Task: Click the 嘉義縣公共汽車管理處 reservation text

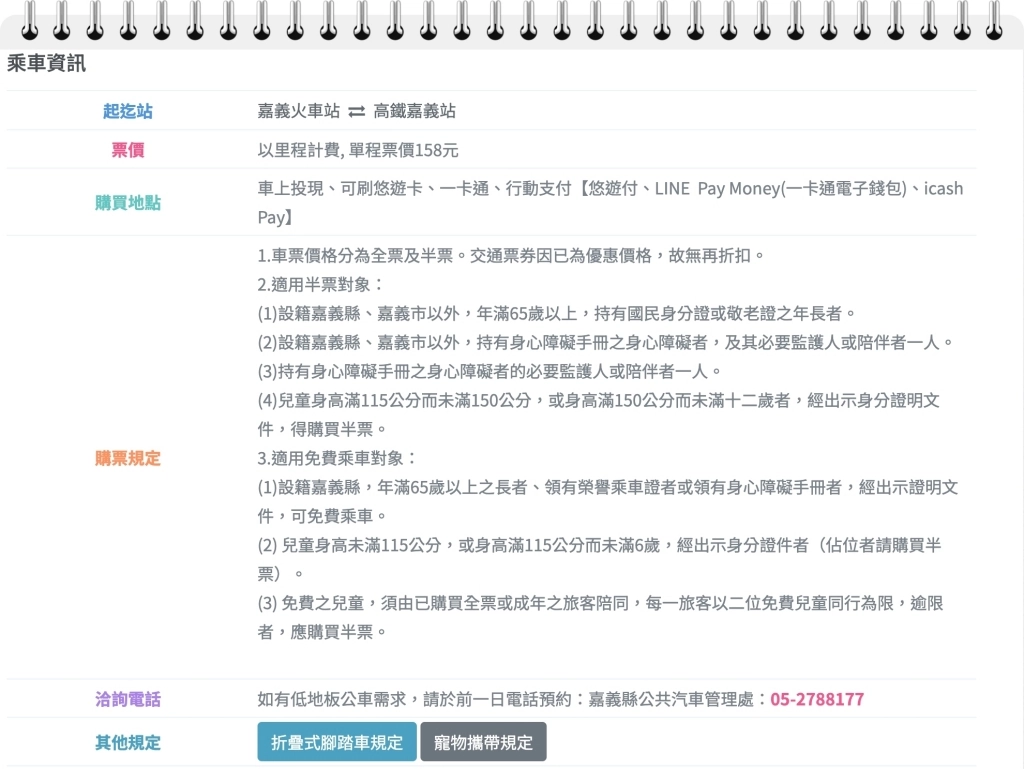Action: 676,699
